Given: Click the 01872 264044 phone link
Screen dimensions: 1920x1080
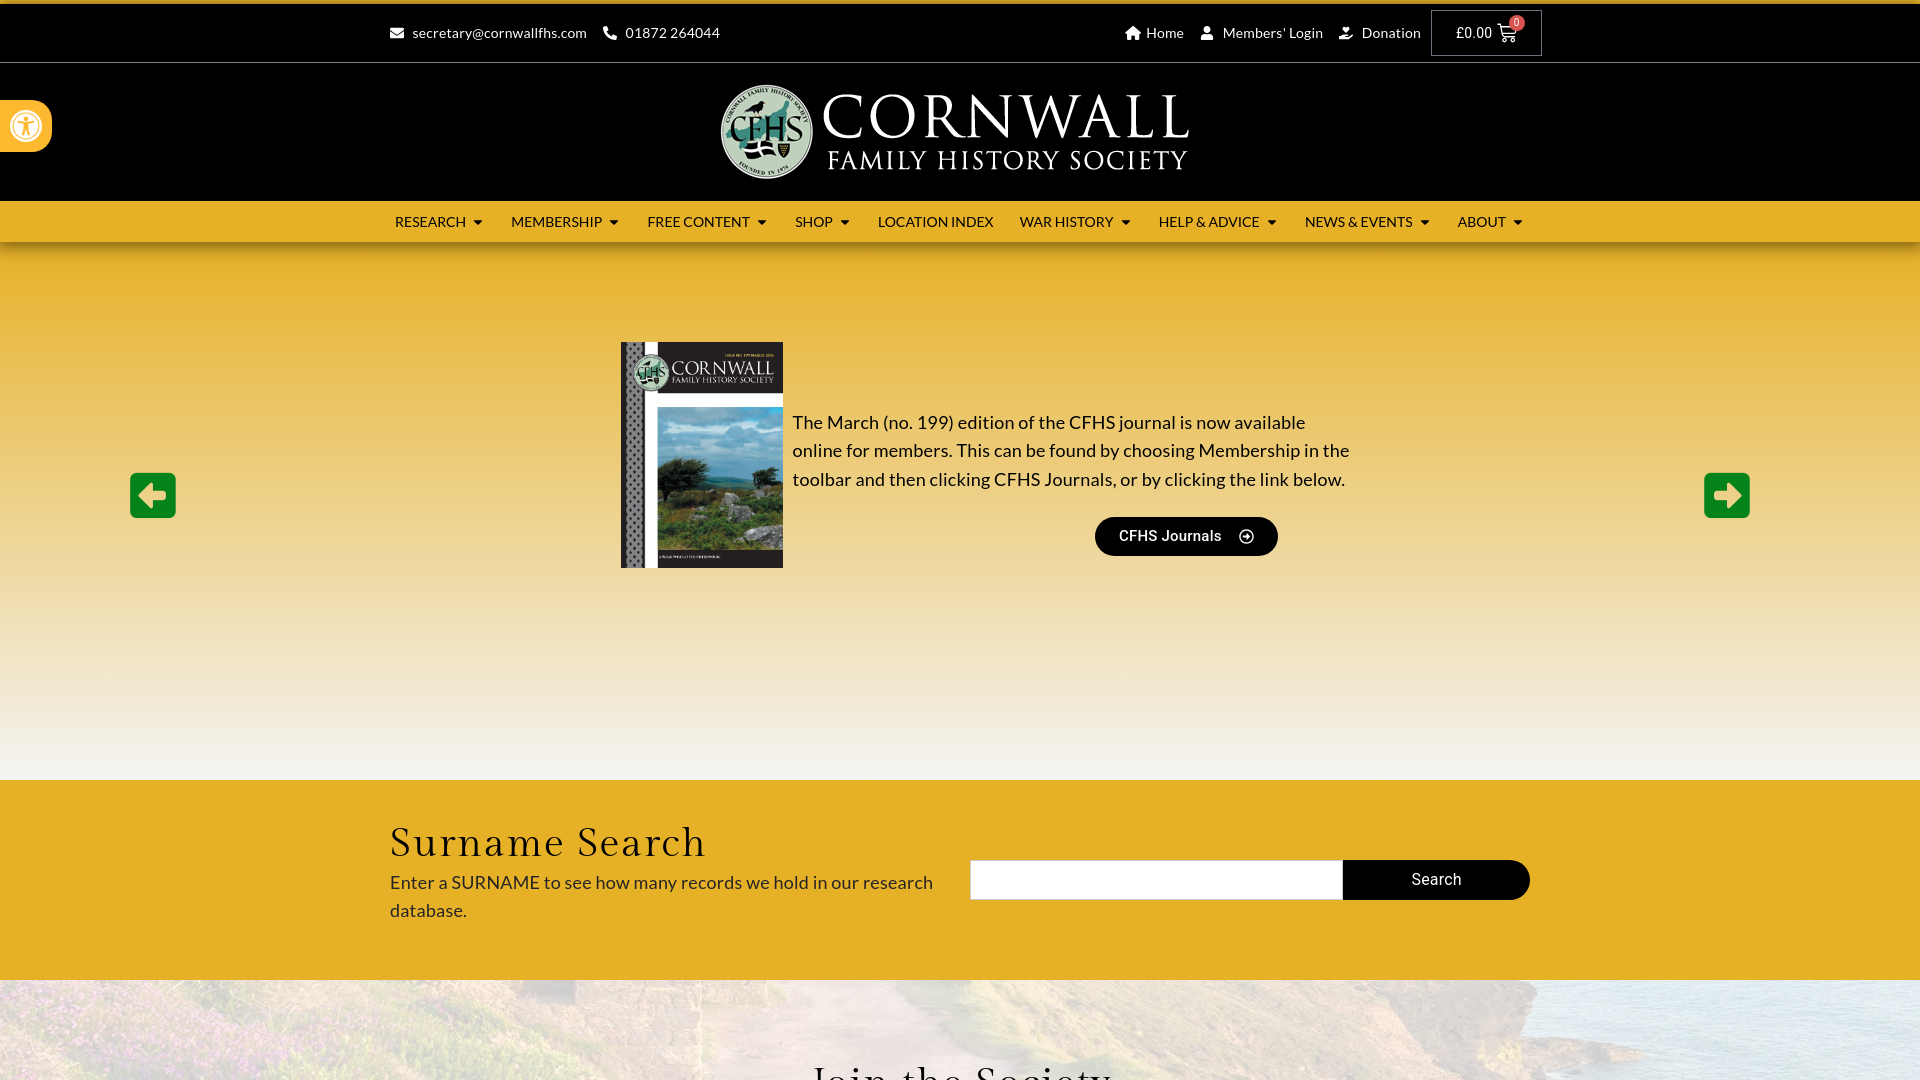Looking at the screenshot, I should (672, 33).
